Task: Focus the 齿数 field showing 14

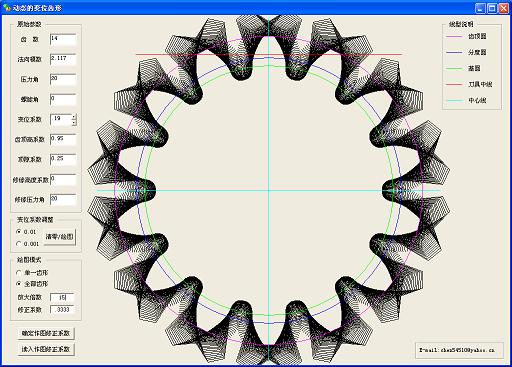Action: pyautogui.click(x=63, y=39)
